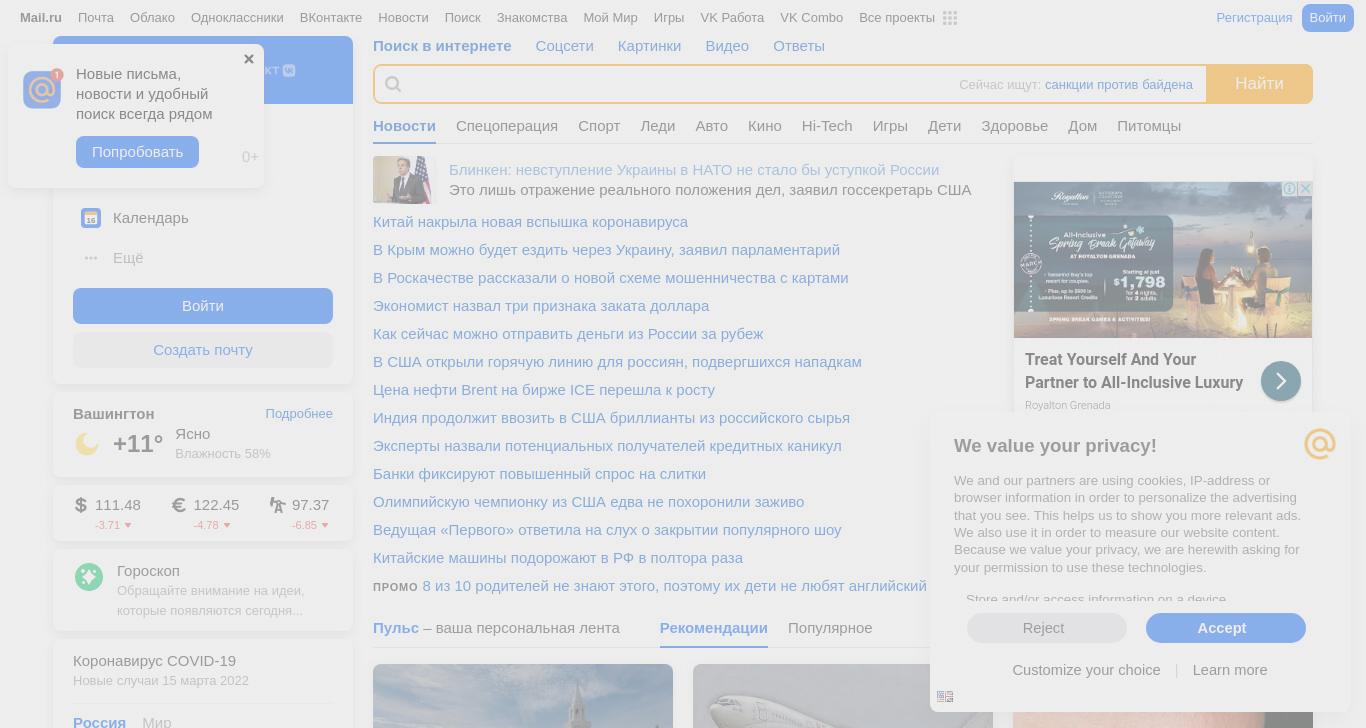Switch to Картинки search tab
The height and width of the screenshot is (728, 1366).
click(649, 46)
